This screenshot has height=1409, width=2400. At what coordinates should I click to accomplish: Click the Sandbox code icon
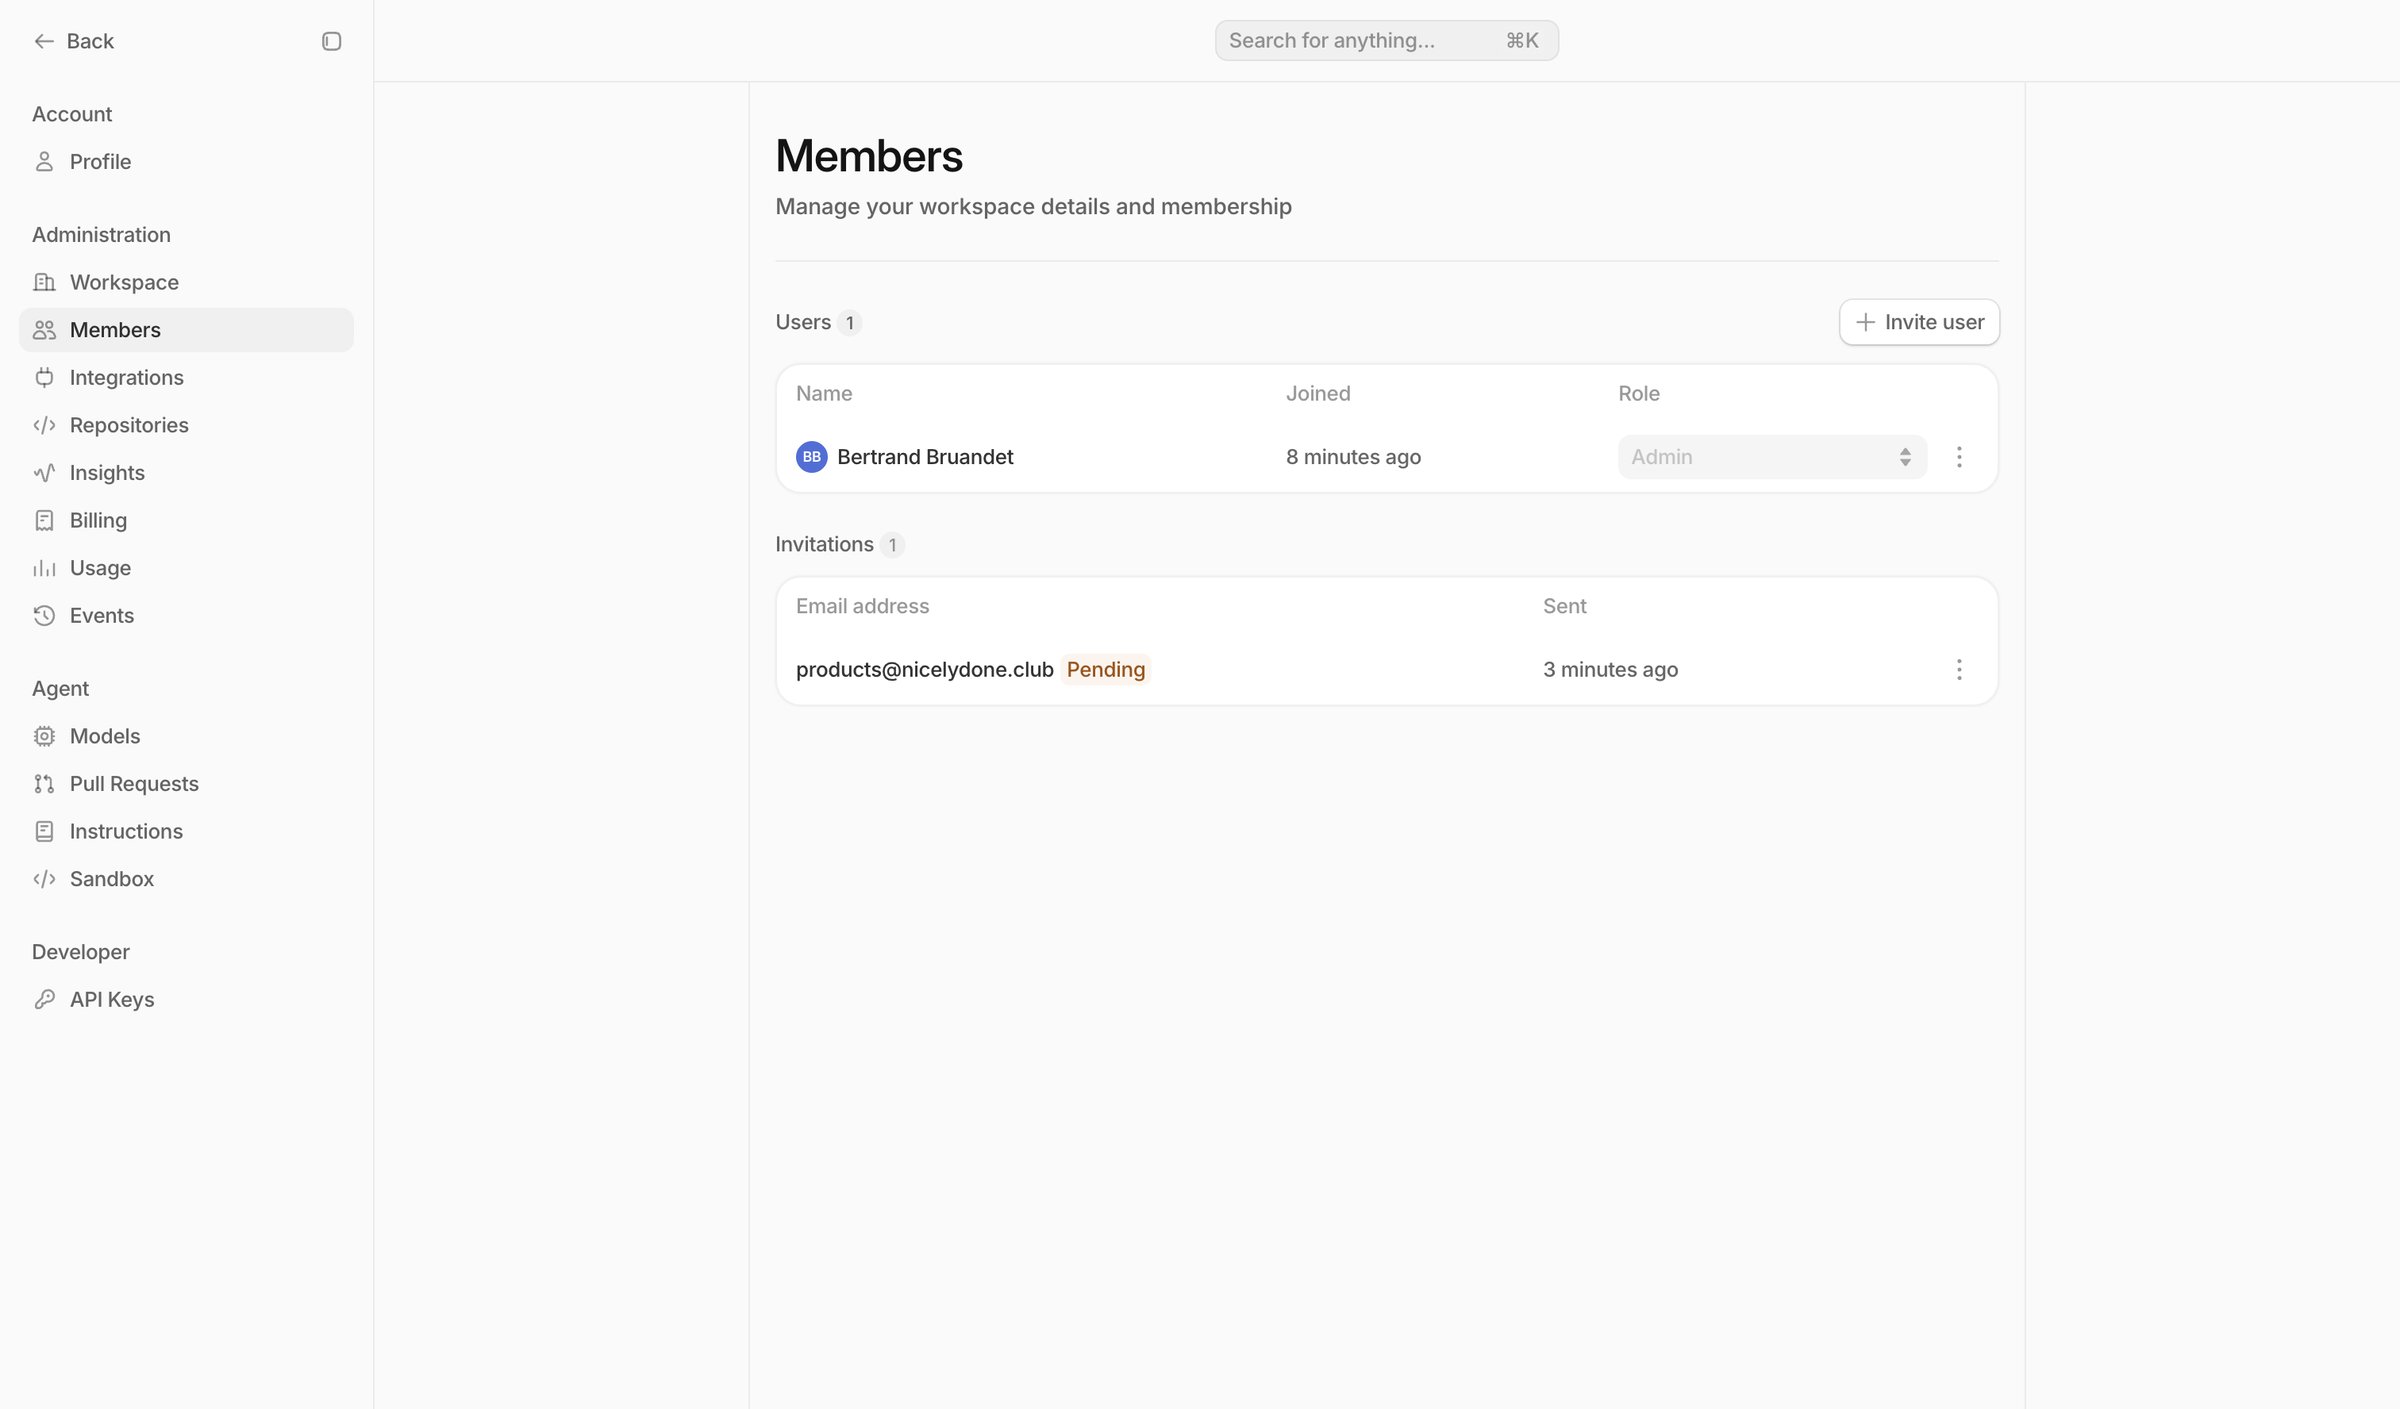44,879
